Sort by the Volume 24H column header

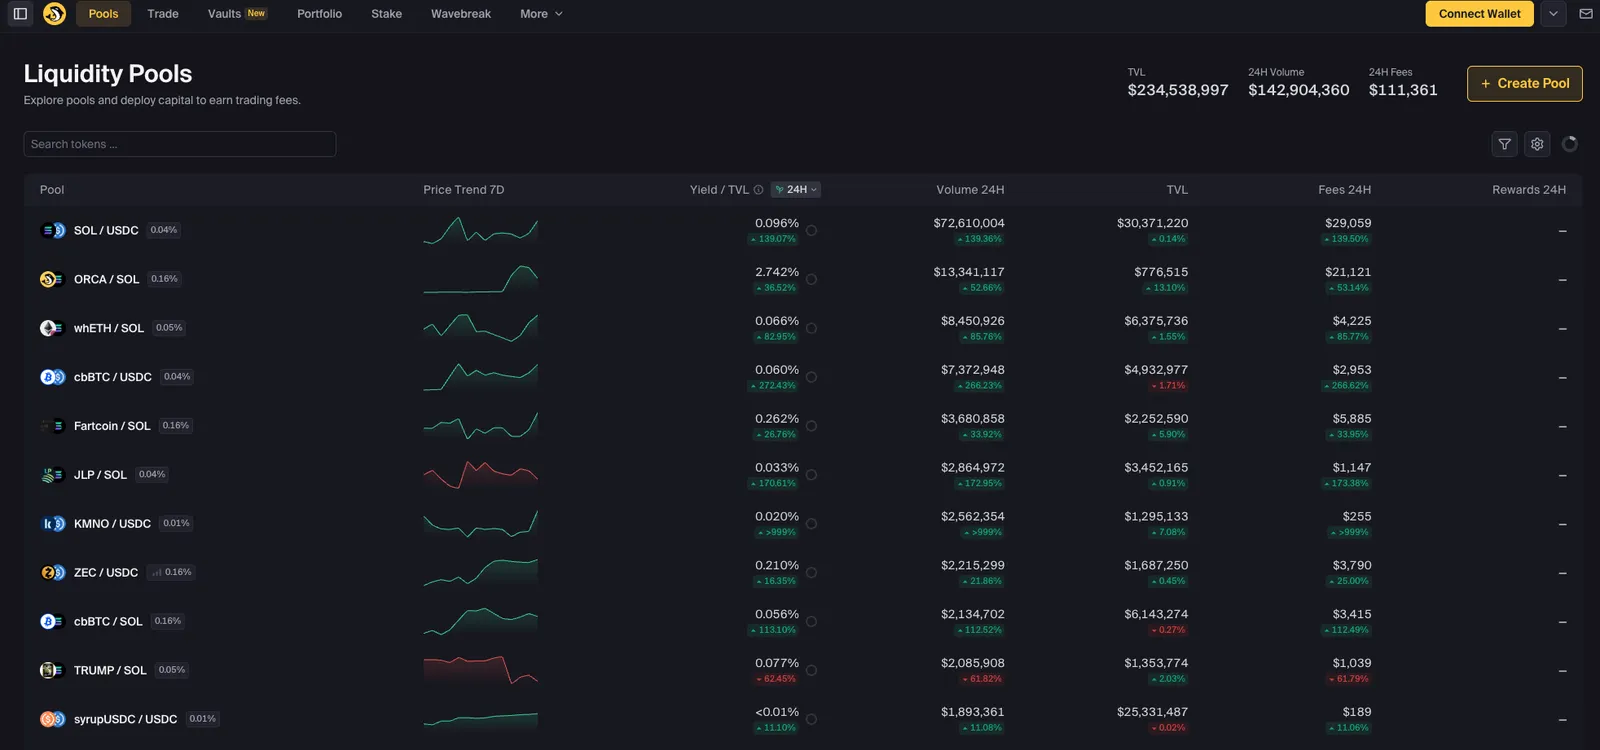[970, 190]
